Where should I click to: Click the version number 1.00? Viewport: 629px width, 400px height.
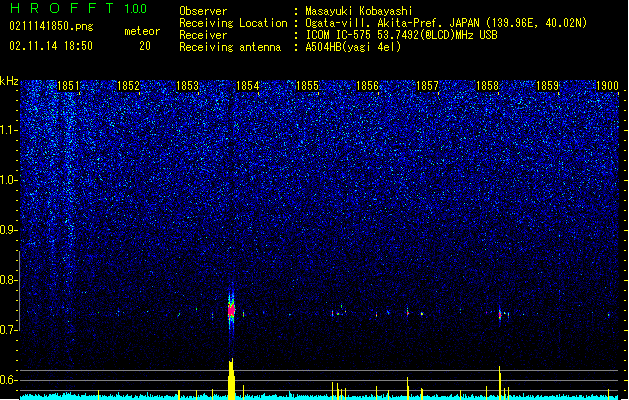pos(135,9)
